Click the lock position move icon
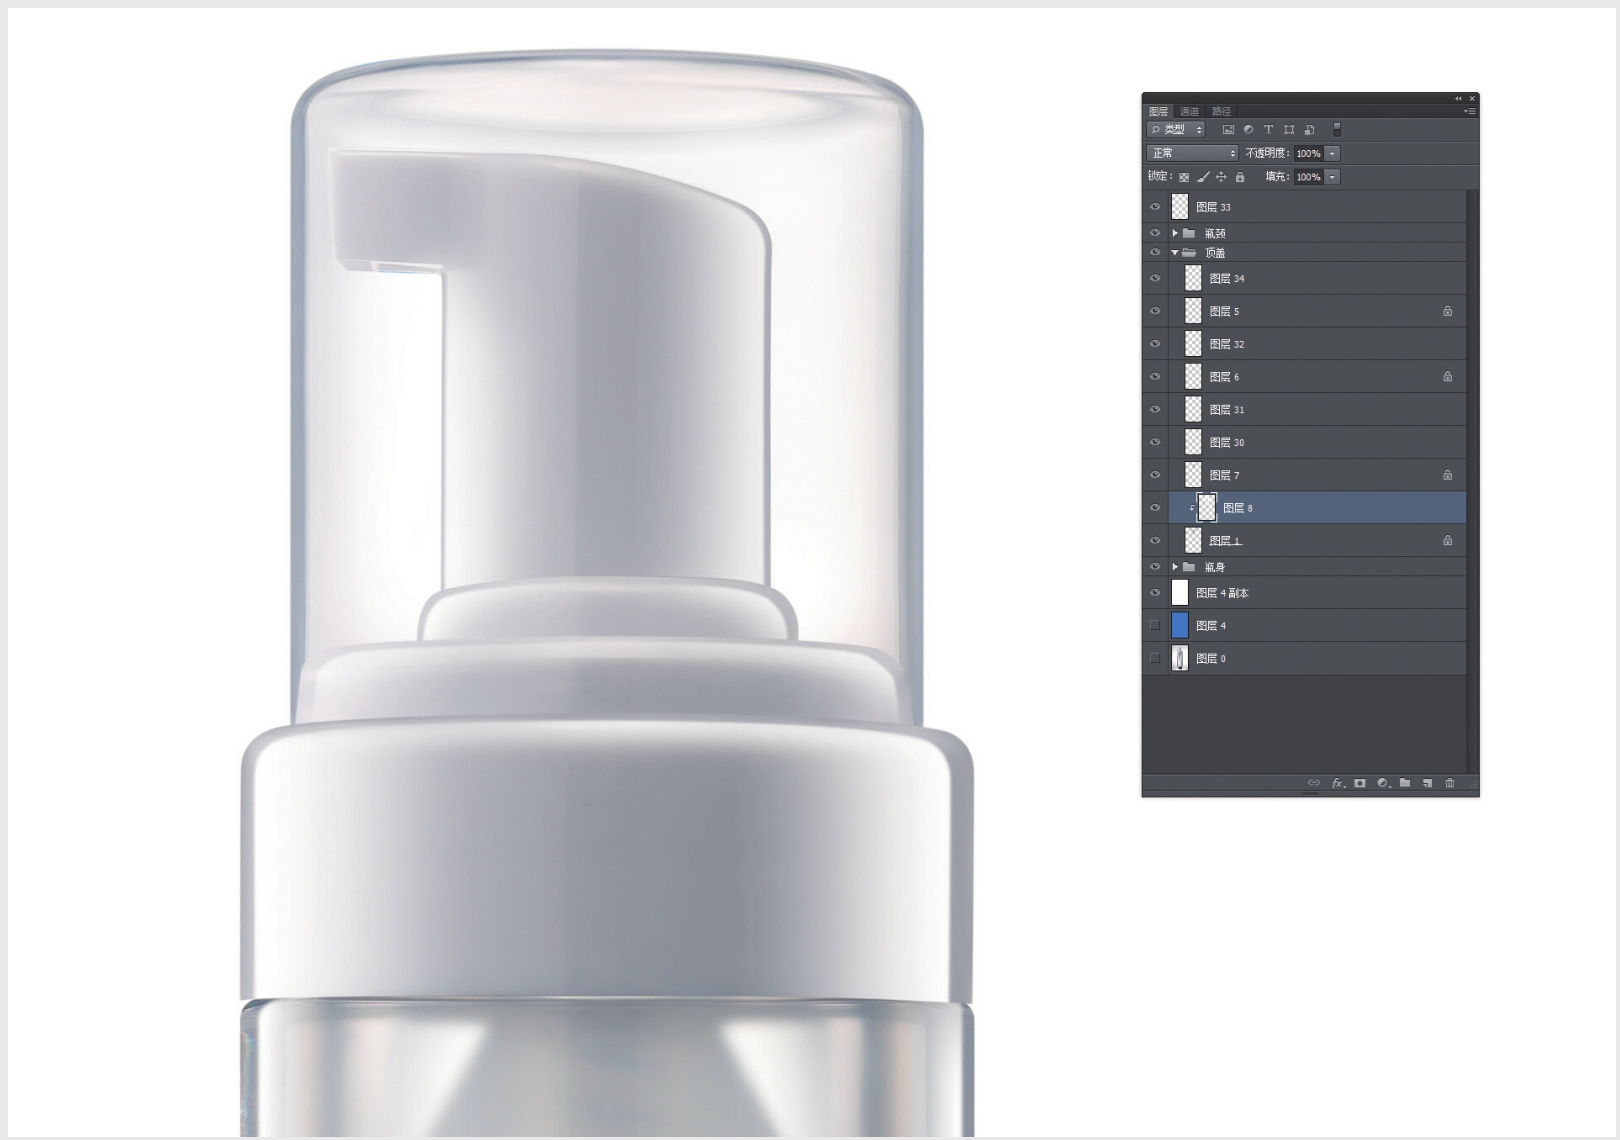Image resolution: width=1620 pixels, height=1140 pixels. [x=1221, y=177]
